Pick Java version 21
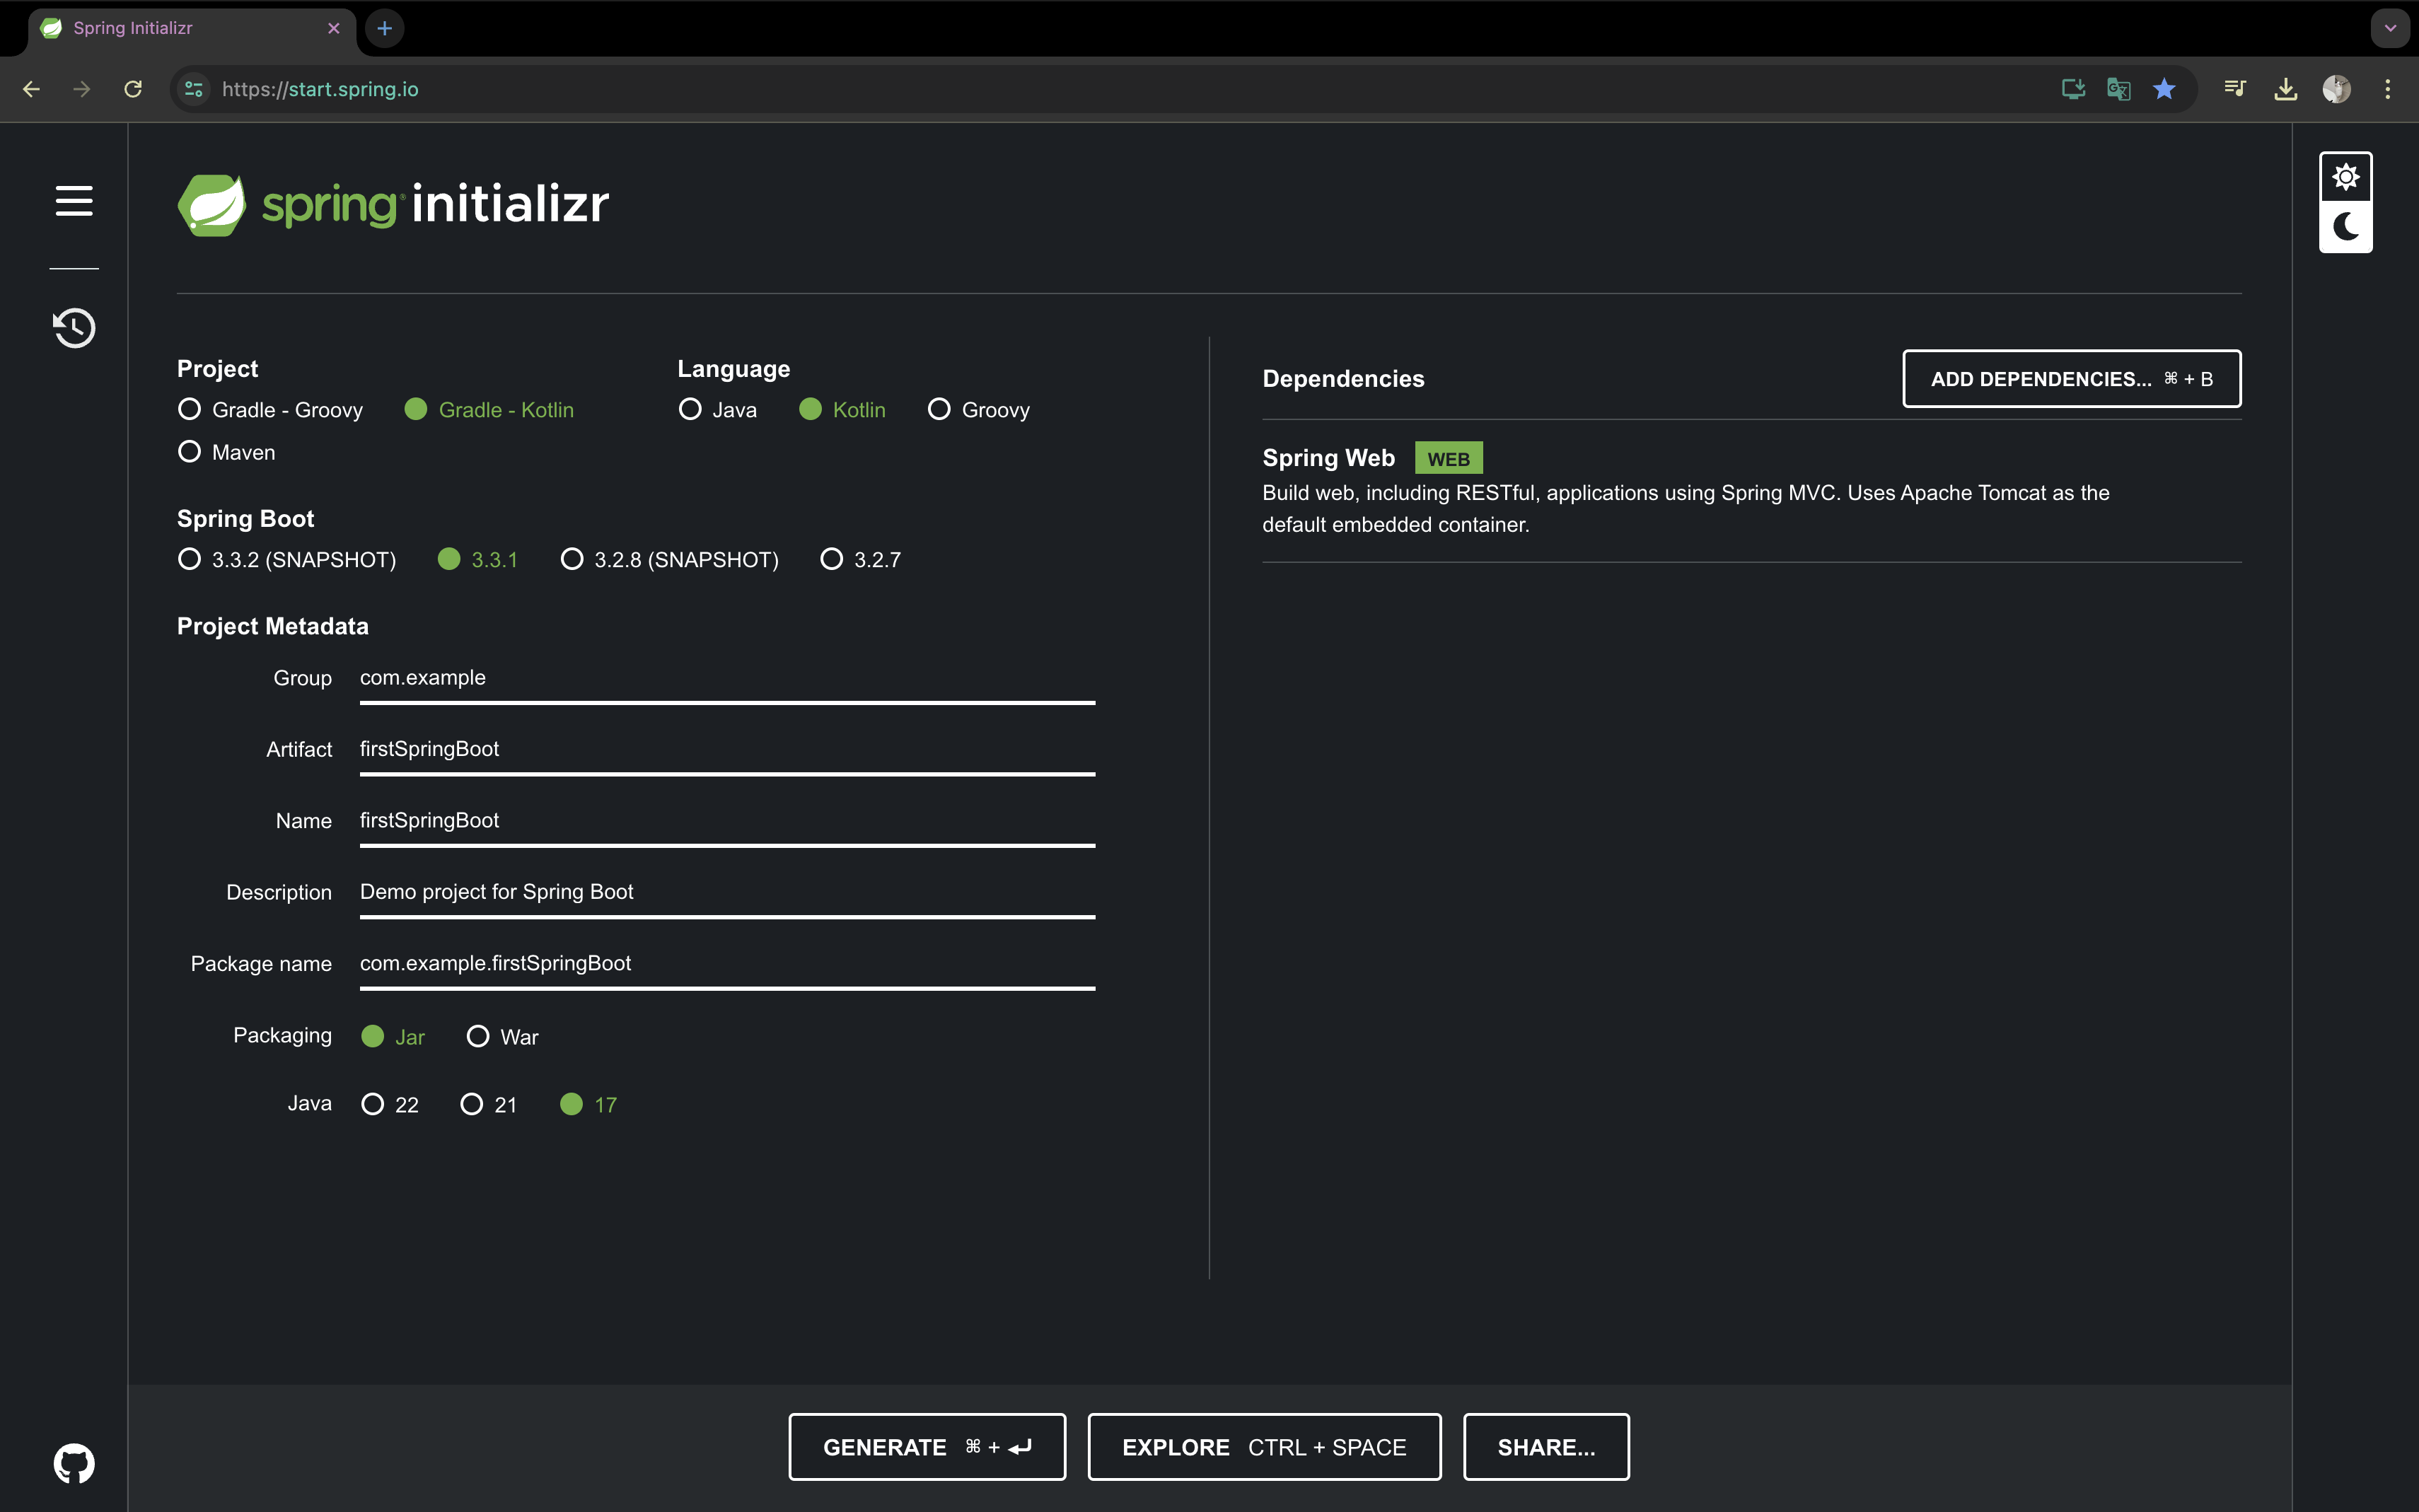Image resolution: width=2419 pixels, height=1512 pixels. click(x=471, y=1105)
